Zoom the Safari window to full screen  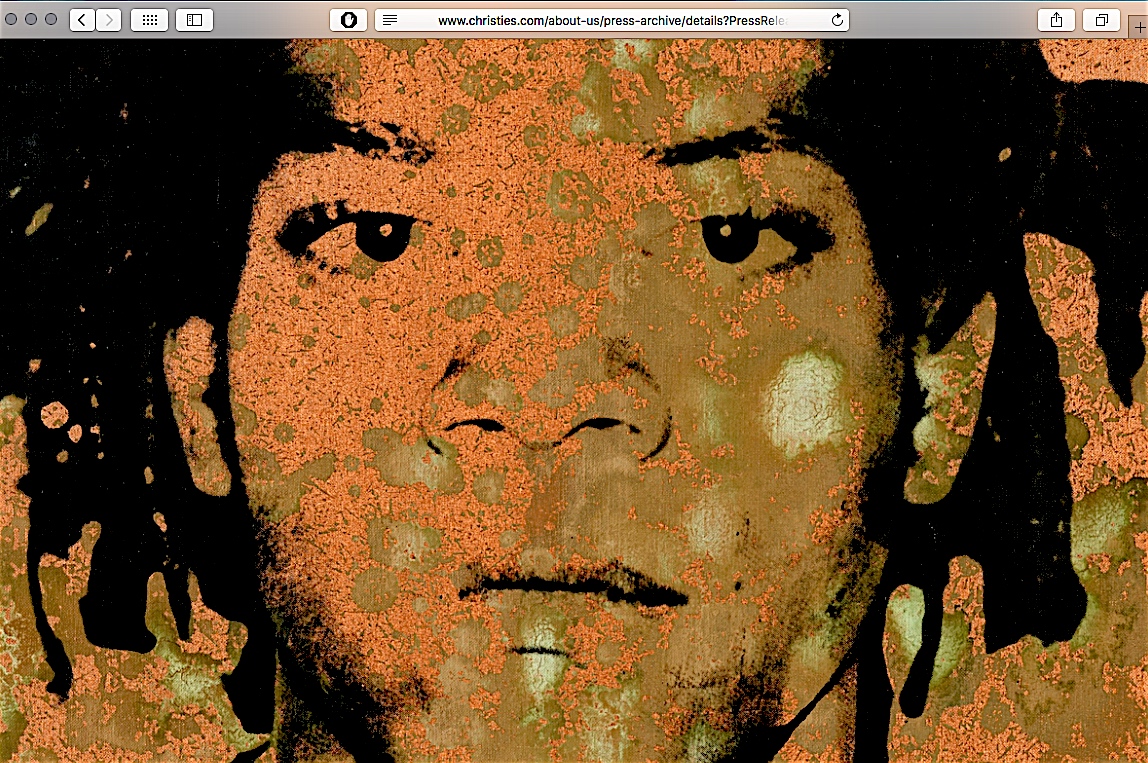pyautogui.click(x=51, y=19)
